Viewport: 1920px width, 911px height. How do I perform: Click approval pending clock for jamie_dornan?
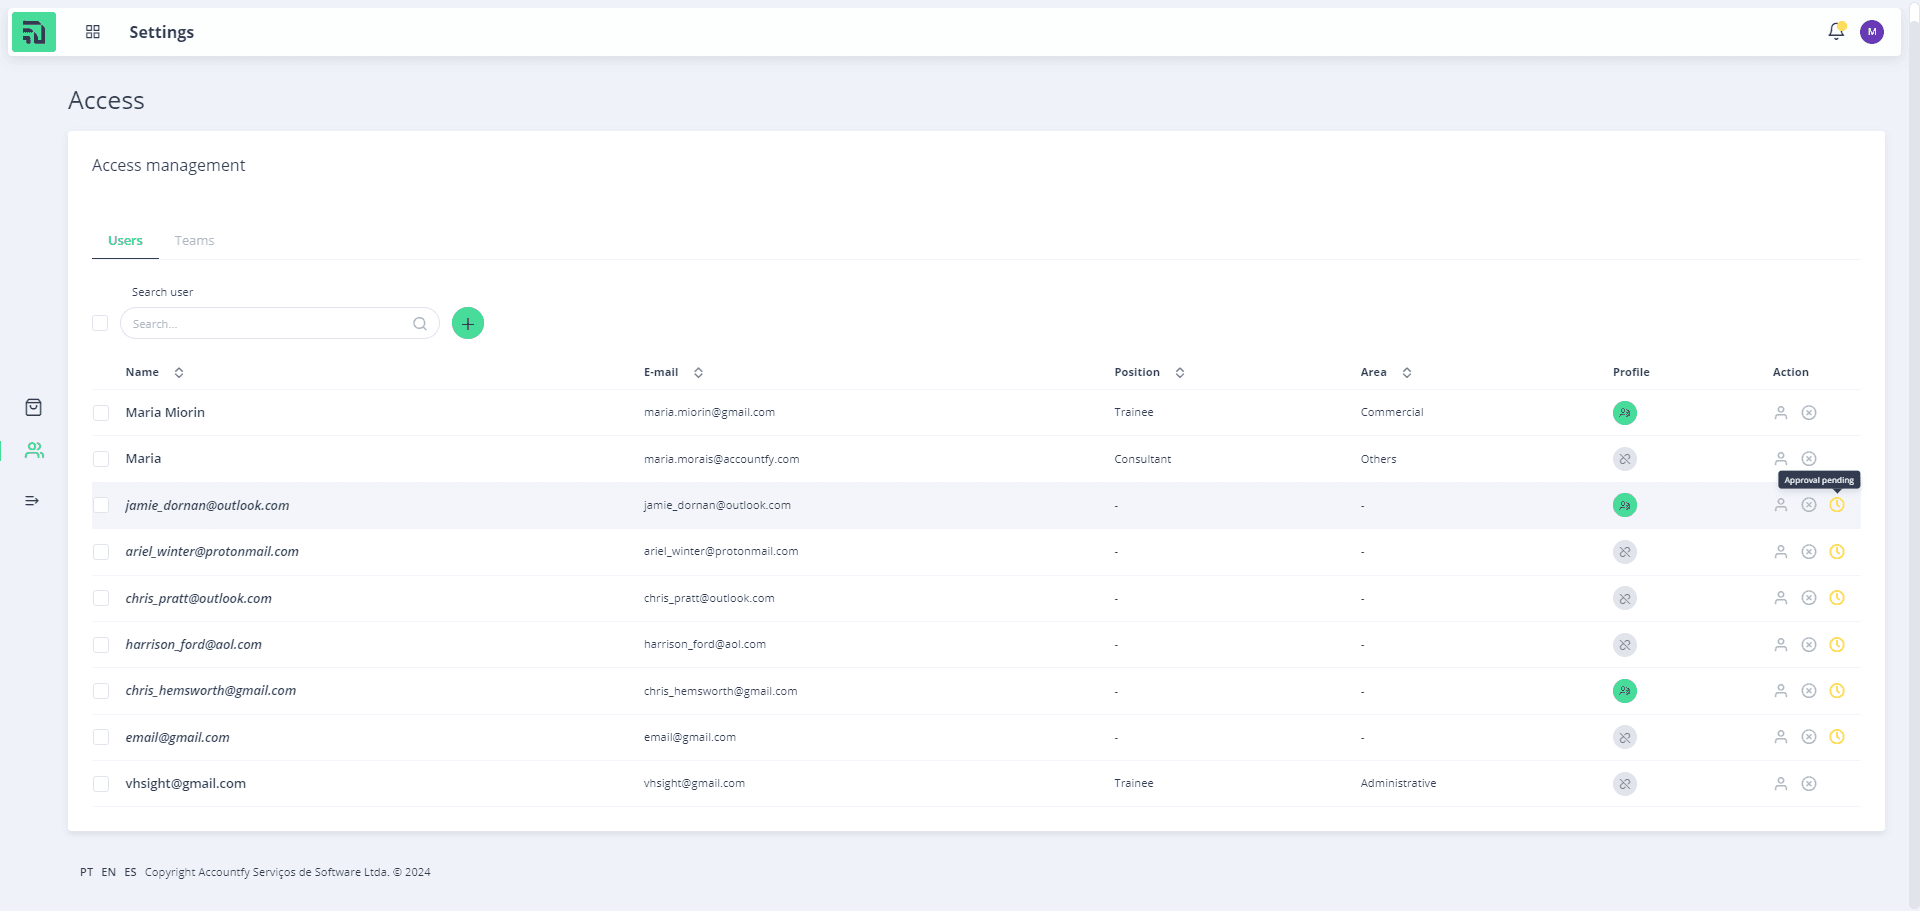pyautogui.click(x=1837, y=505)
